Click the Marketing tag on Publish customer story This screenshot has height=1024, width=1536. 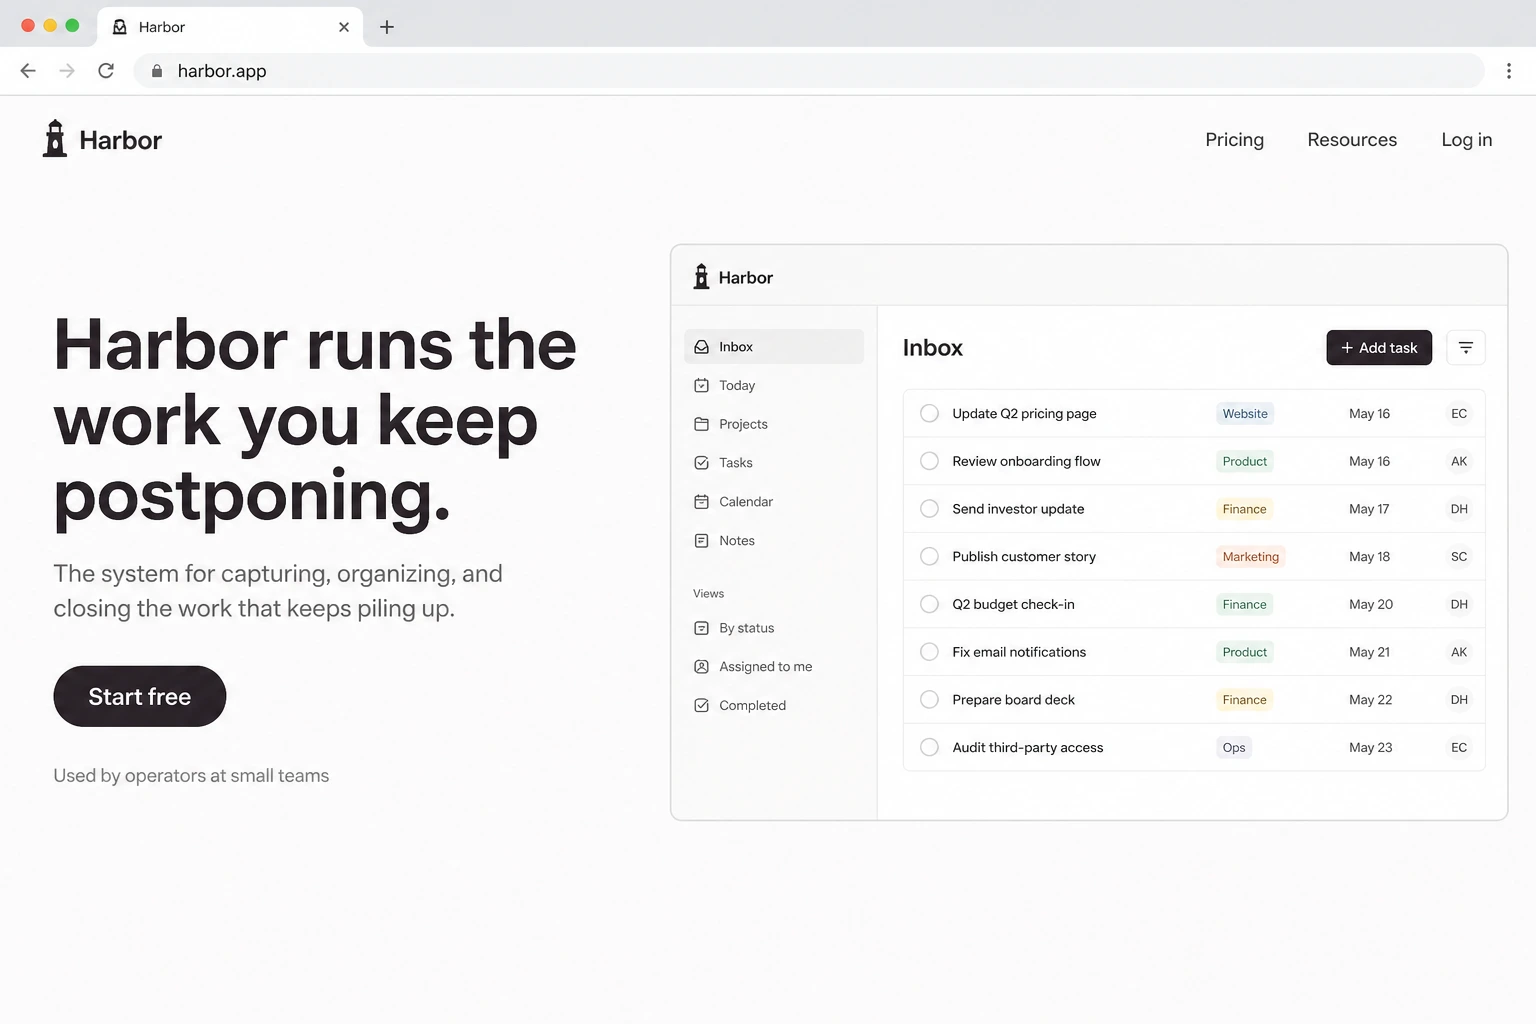1251,557
